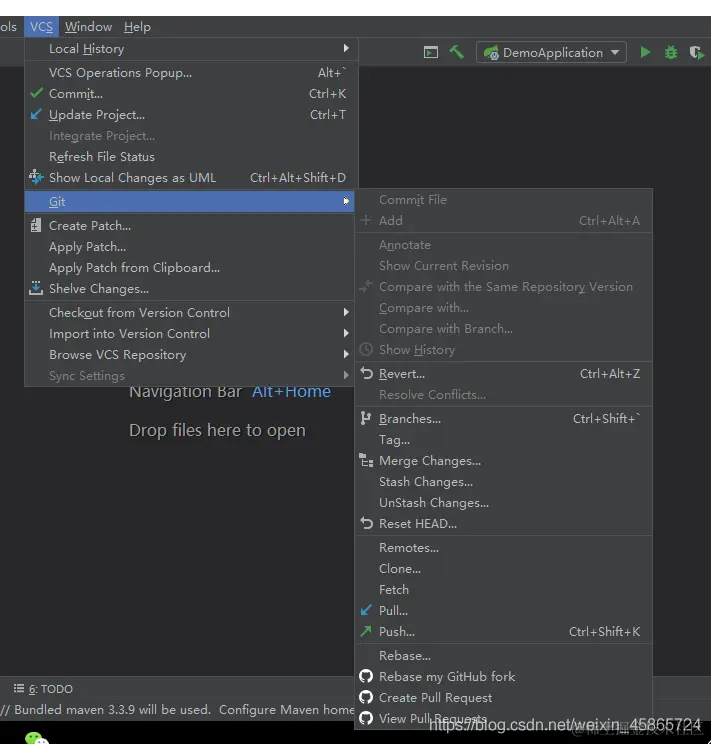Click Rebase my GitHub fork
This screenshot has height=744, width=711.
point(504,676)
